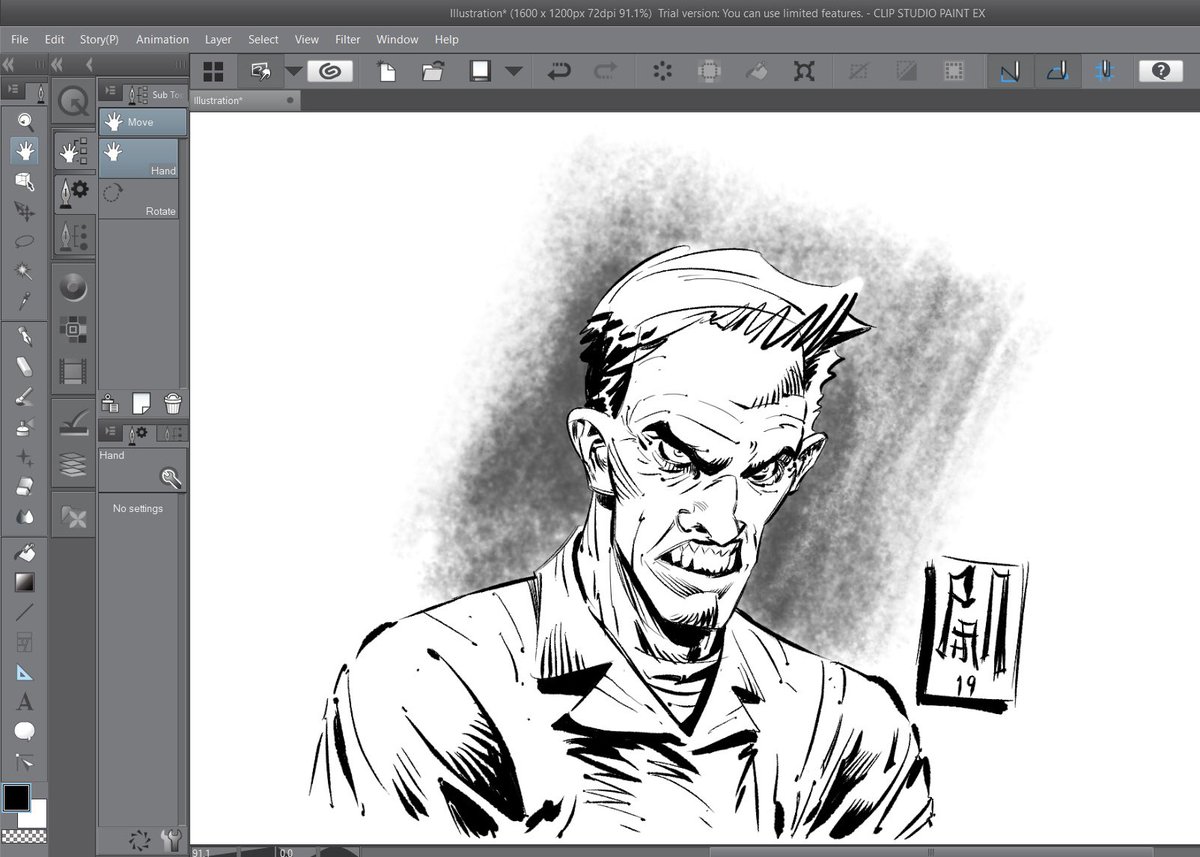Viewport: 1200px width, 857px height.
Task: Collapse the Sub Tool dock with double-arrow
Action: [57, 65]
